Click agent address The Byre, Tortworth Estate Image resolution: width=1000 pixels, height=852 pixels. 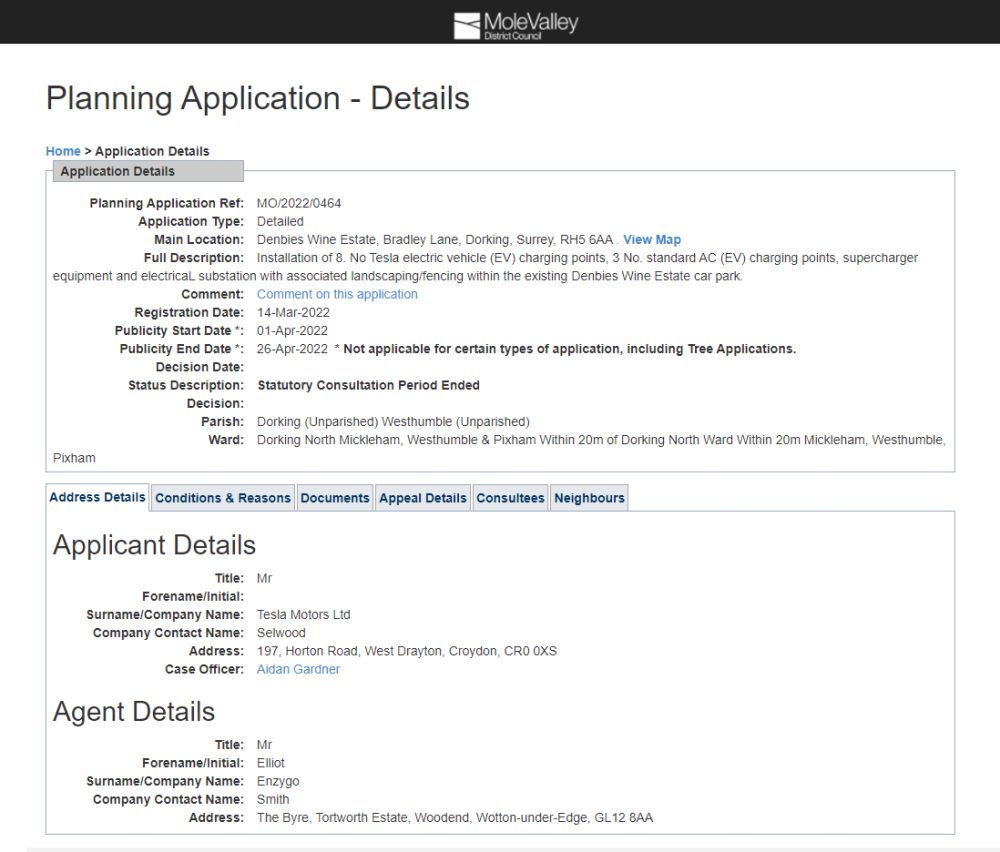(x=455, y=818)
